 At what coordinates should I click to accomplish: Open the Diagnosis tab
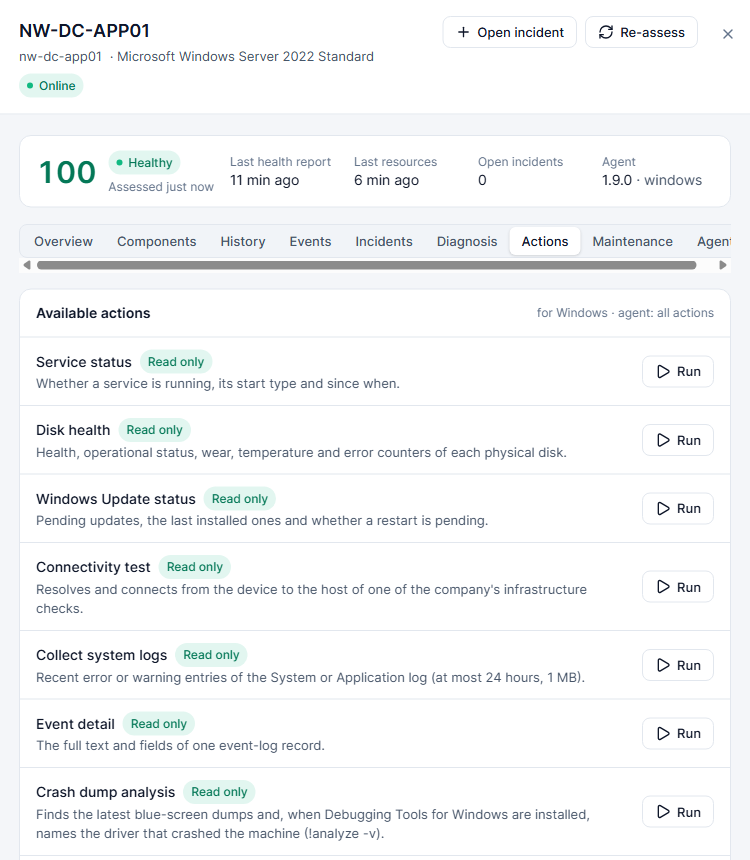tap(467, 241)
